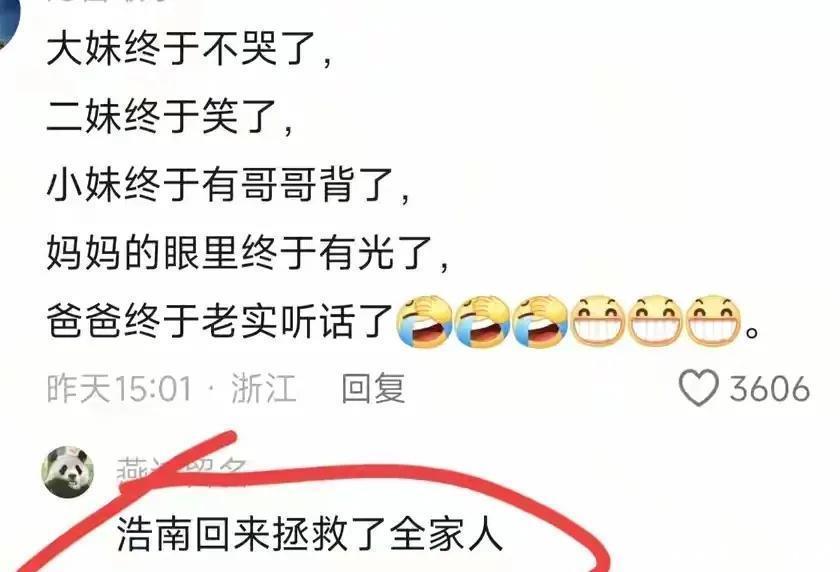Tap the first grinning teeth emoji

coord(597,320)
